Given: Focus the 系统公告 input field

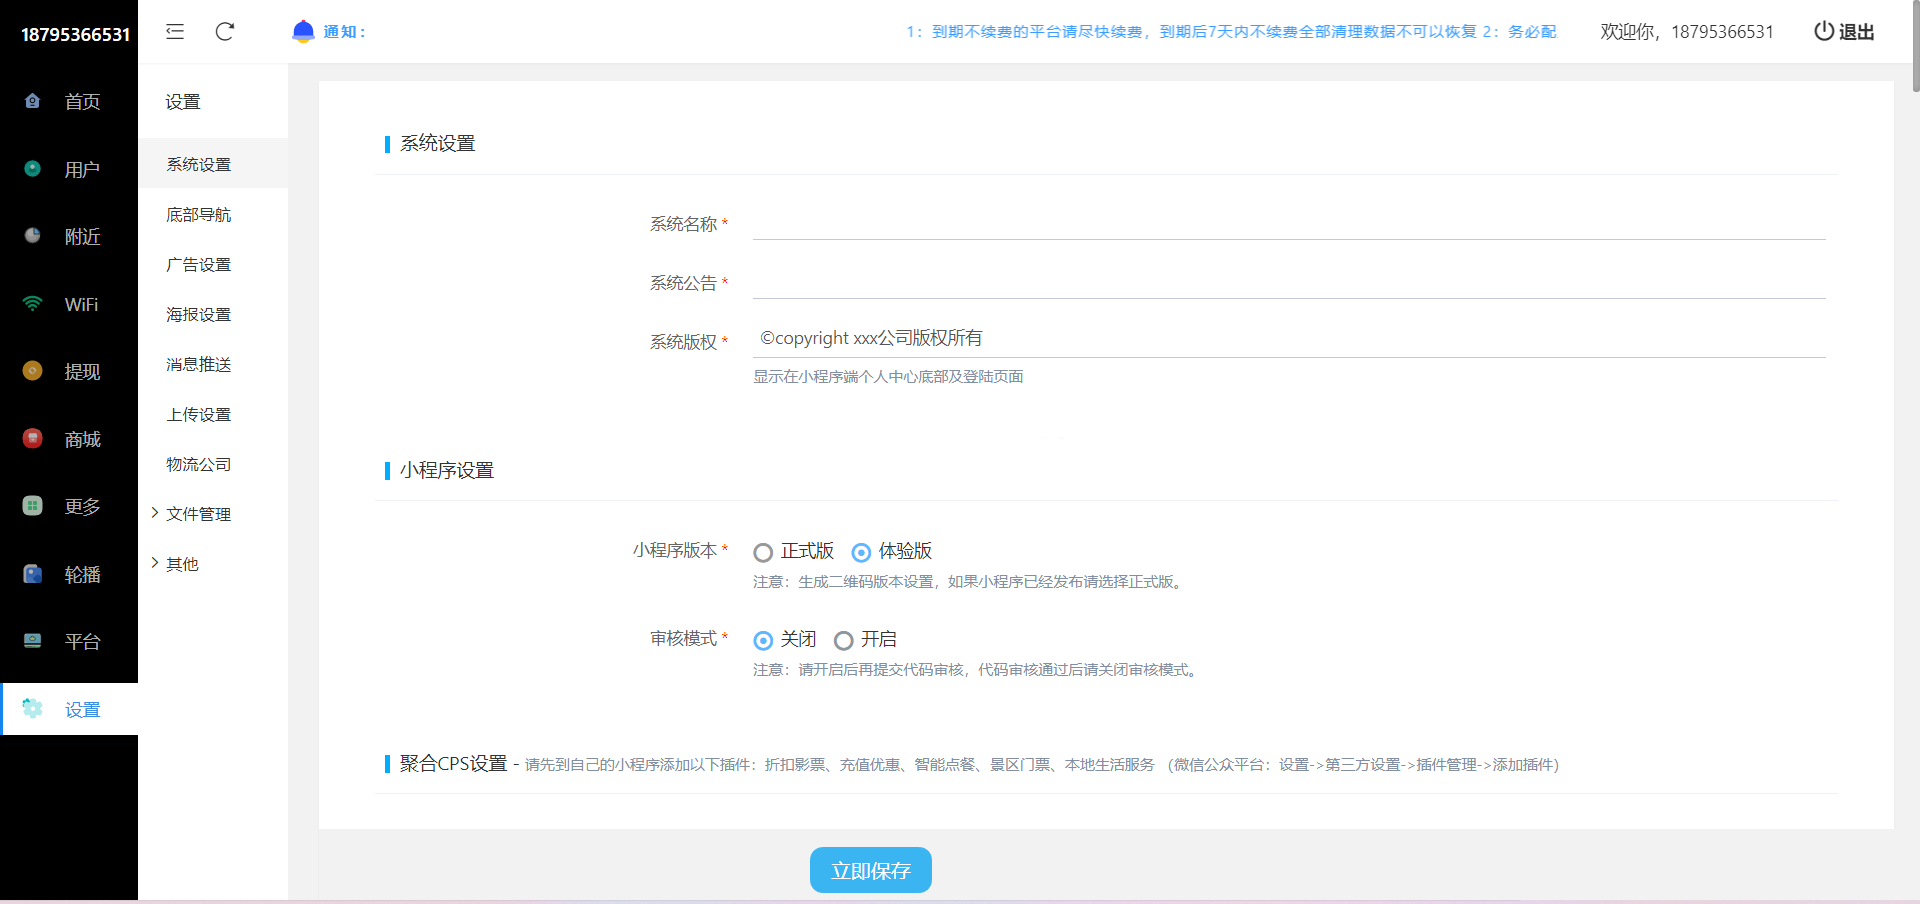Looking at the screenshot, I should pos(1289,280).
